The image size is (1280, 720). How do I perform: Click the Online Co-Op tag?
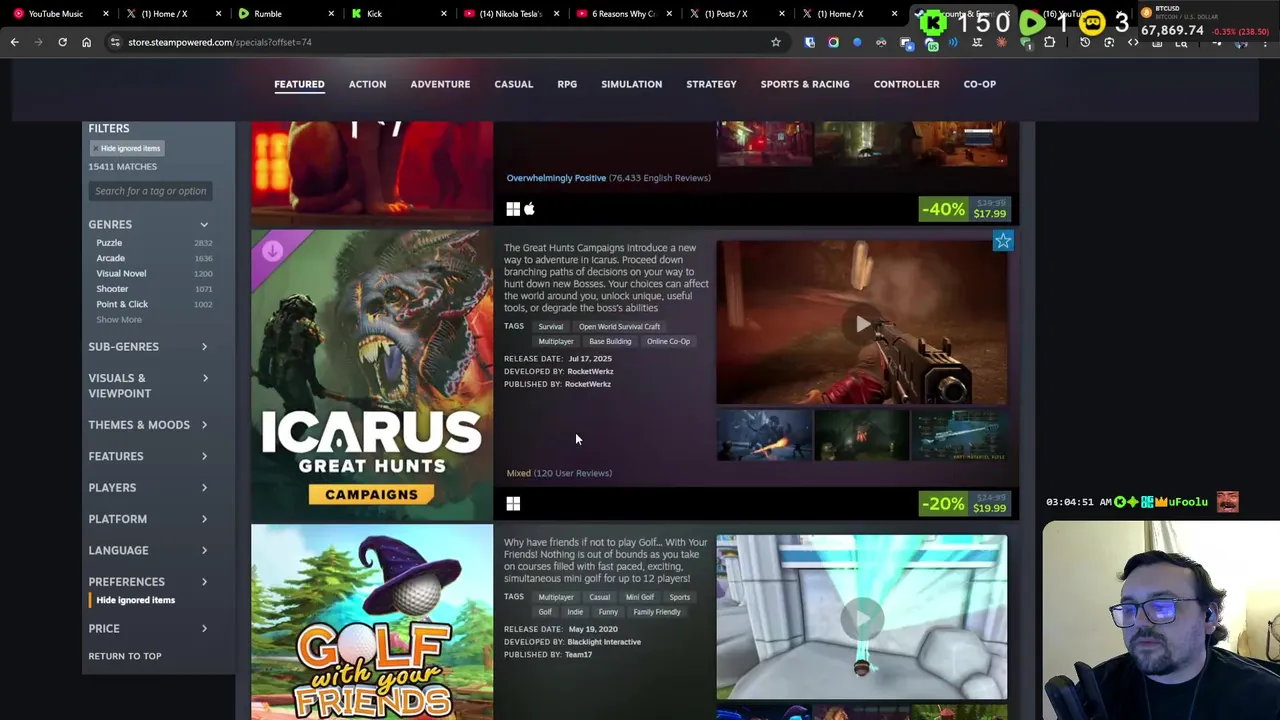[668, 341]
